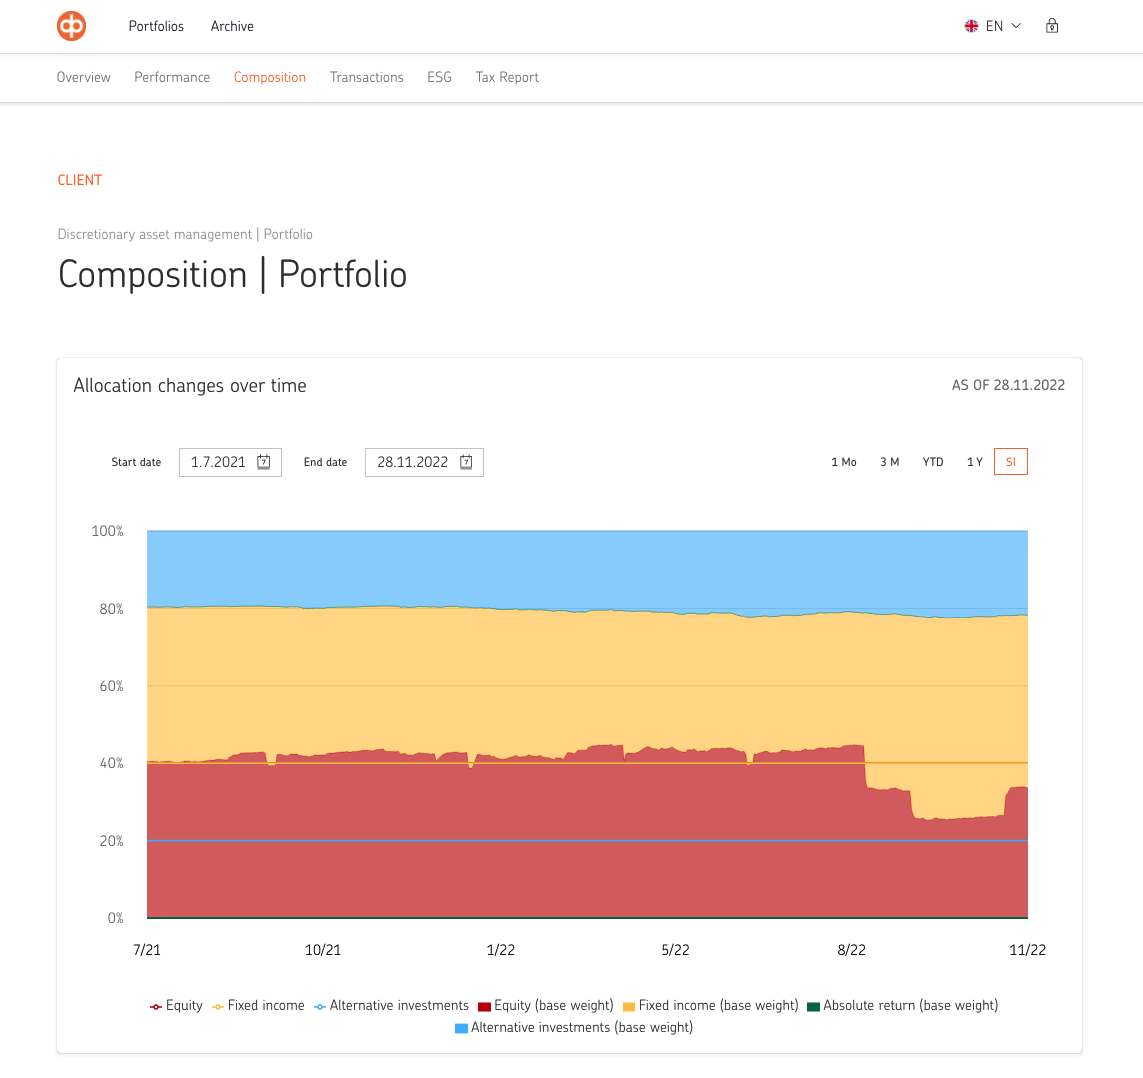Toggle Equity line legend marker
Viewport: 1143px width, 1078px height.
tap(156, 1006)
